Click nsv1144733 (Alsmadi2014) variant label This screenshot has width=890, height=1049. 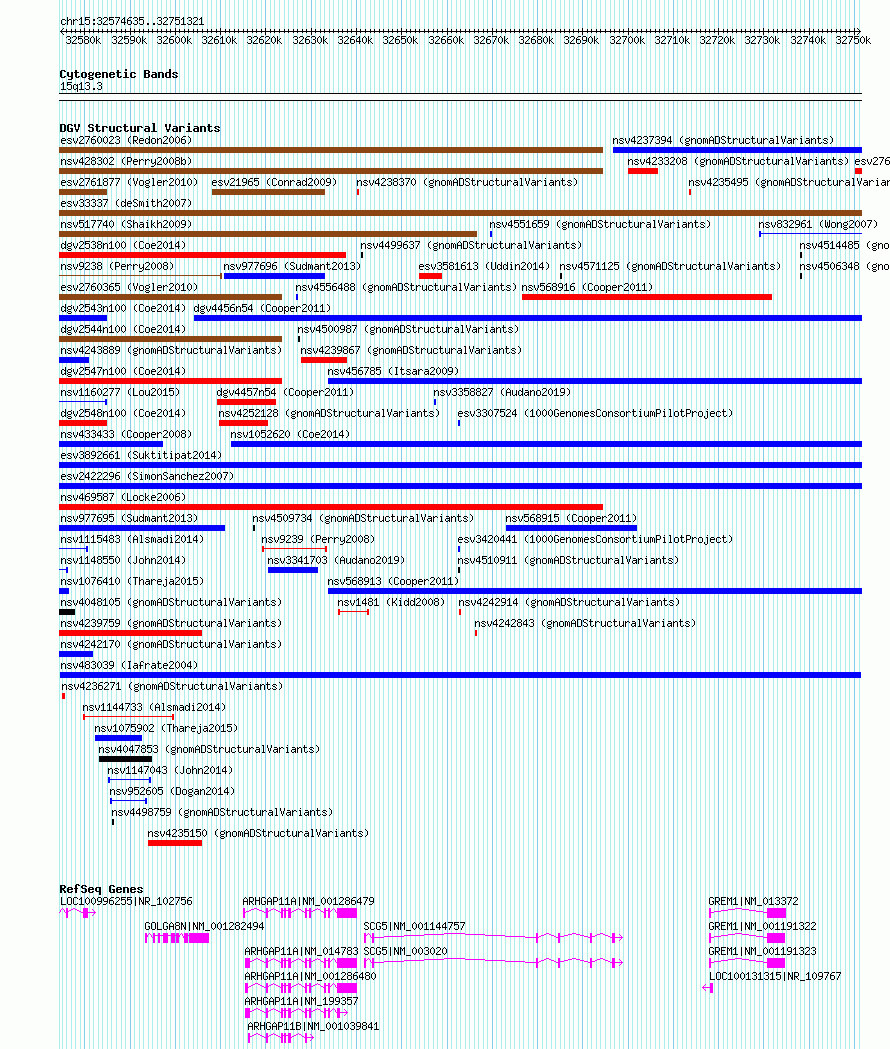click(x=154, y=707)
